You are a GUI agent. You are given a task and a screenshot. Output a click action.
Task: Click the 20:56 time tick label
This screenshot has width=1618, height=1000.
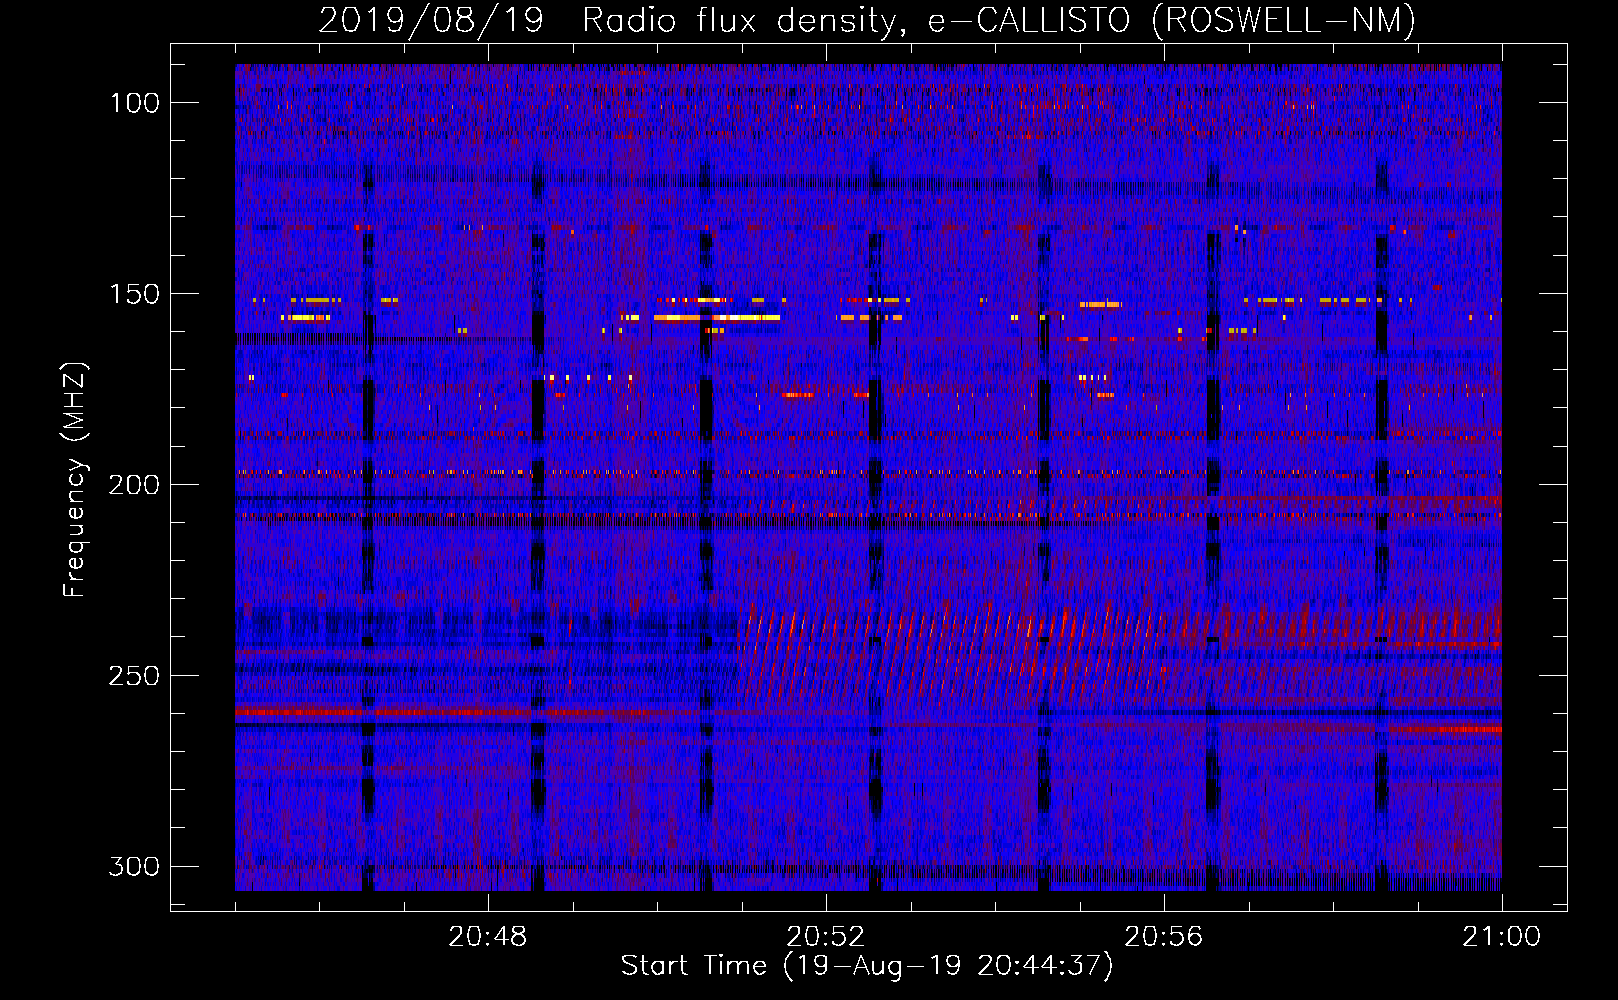1164,937
